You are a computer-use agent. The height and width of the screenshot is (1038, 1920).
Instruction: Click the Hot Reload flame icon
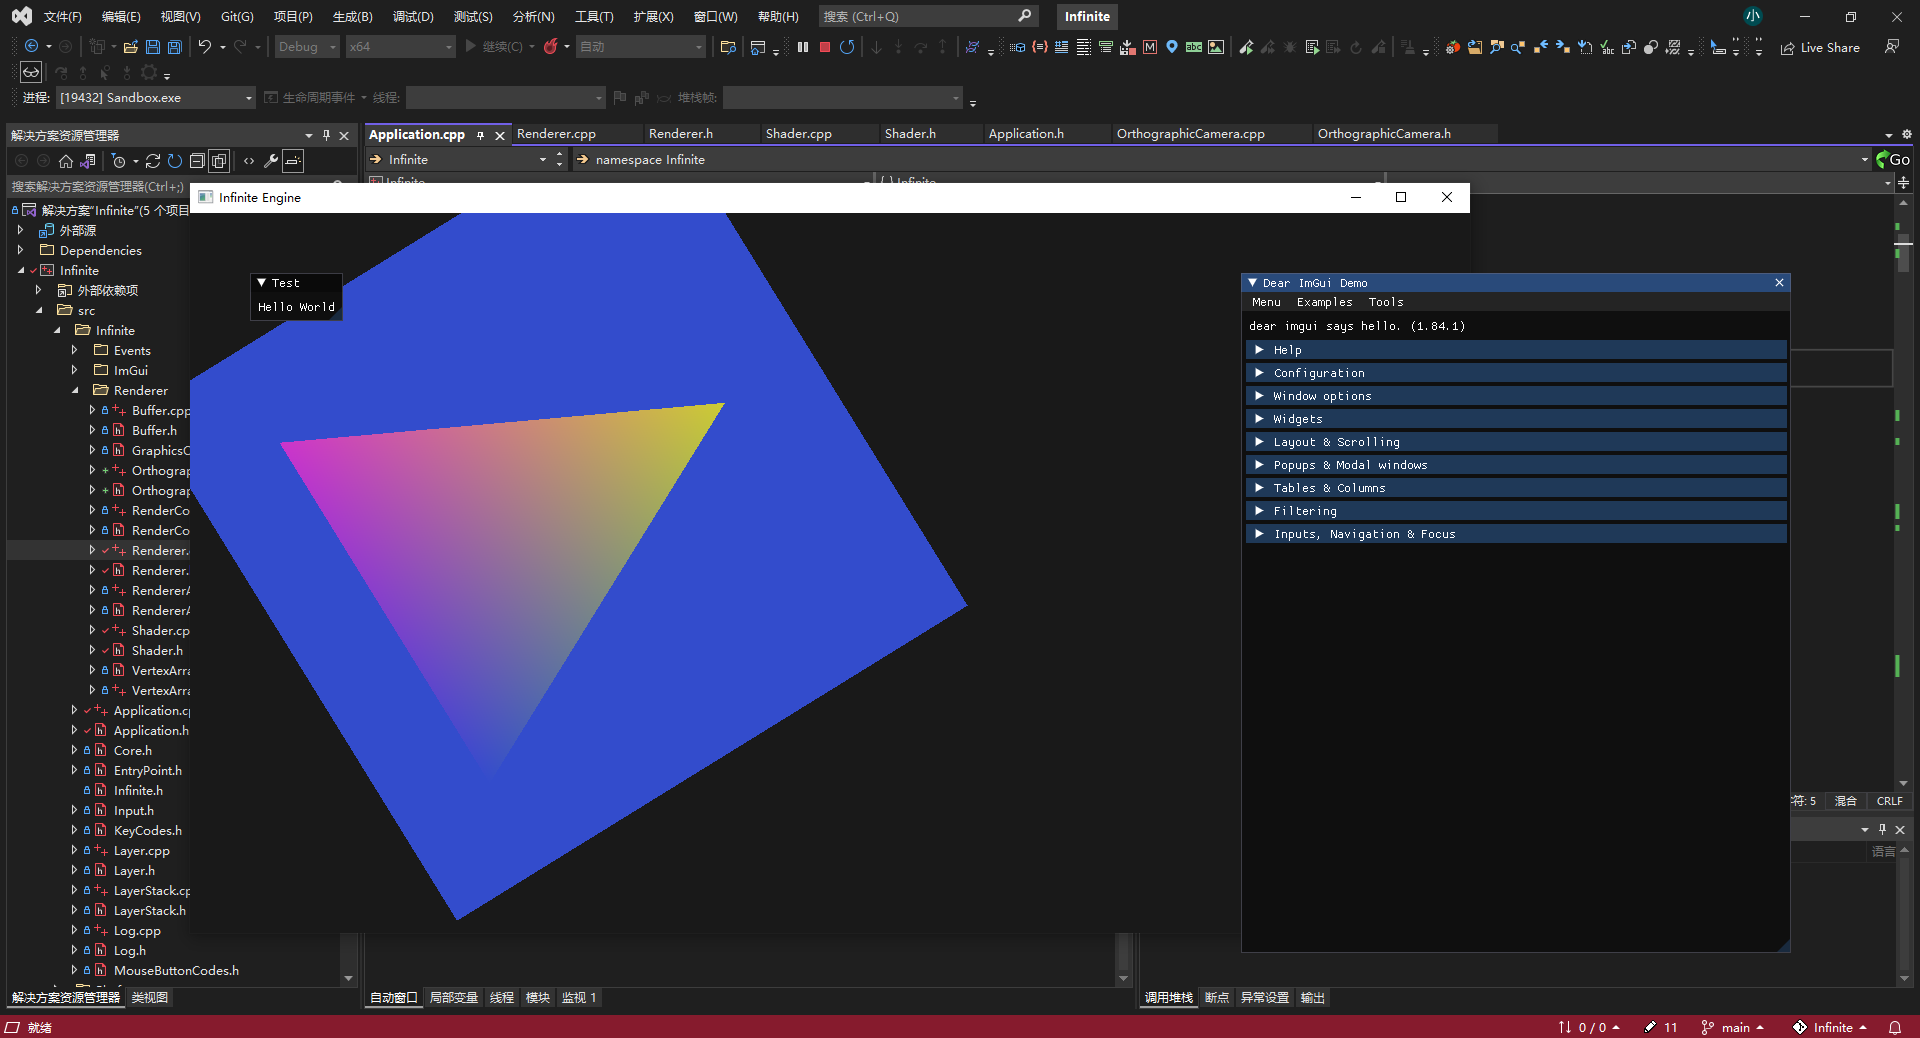[550, 47]
